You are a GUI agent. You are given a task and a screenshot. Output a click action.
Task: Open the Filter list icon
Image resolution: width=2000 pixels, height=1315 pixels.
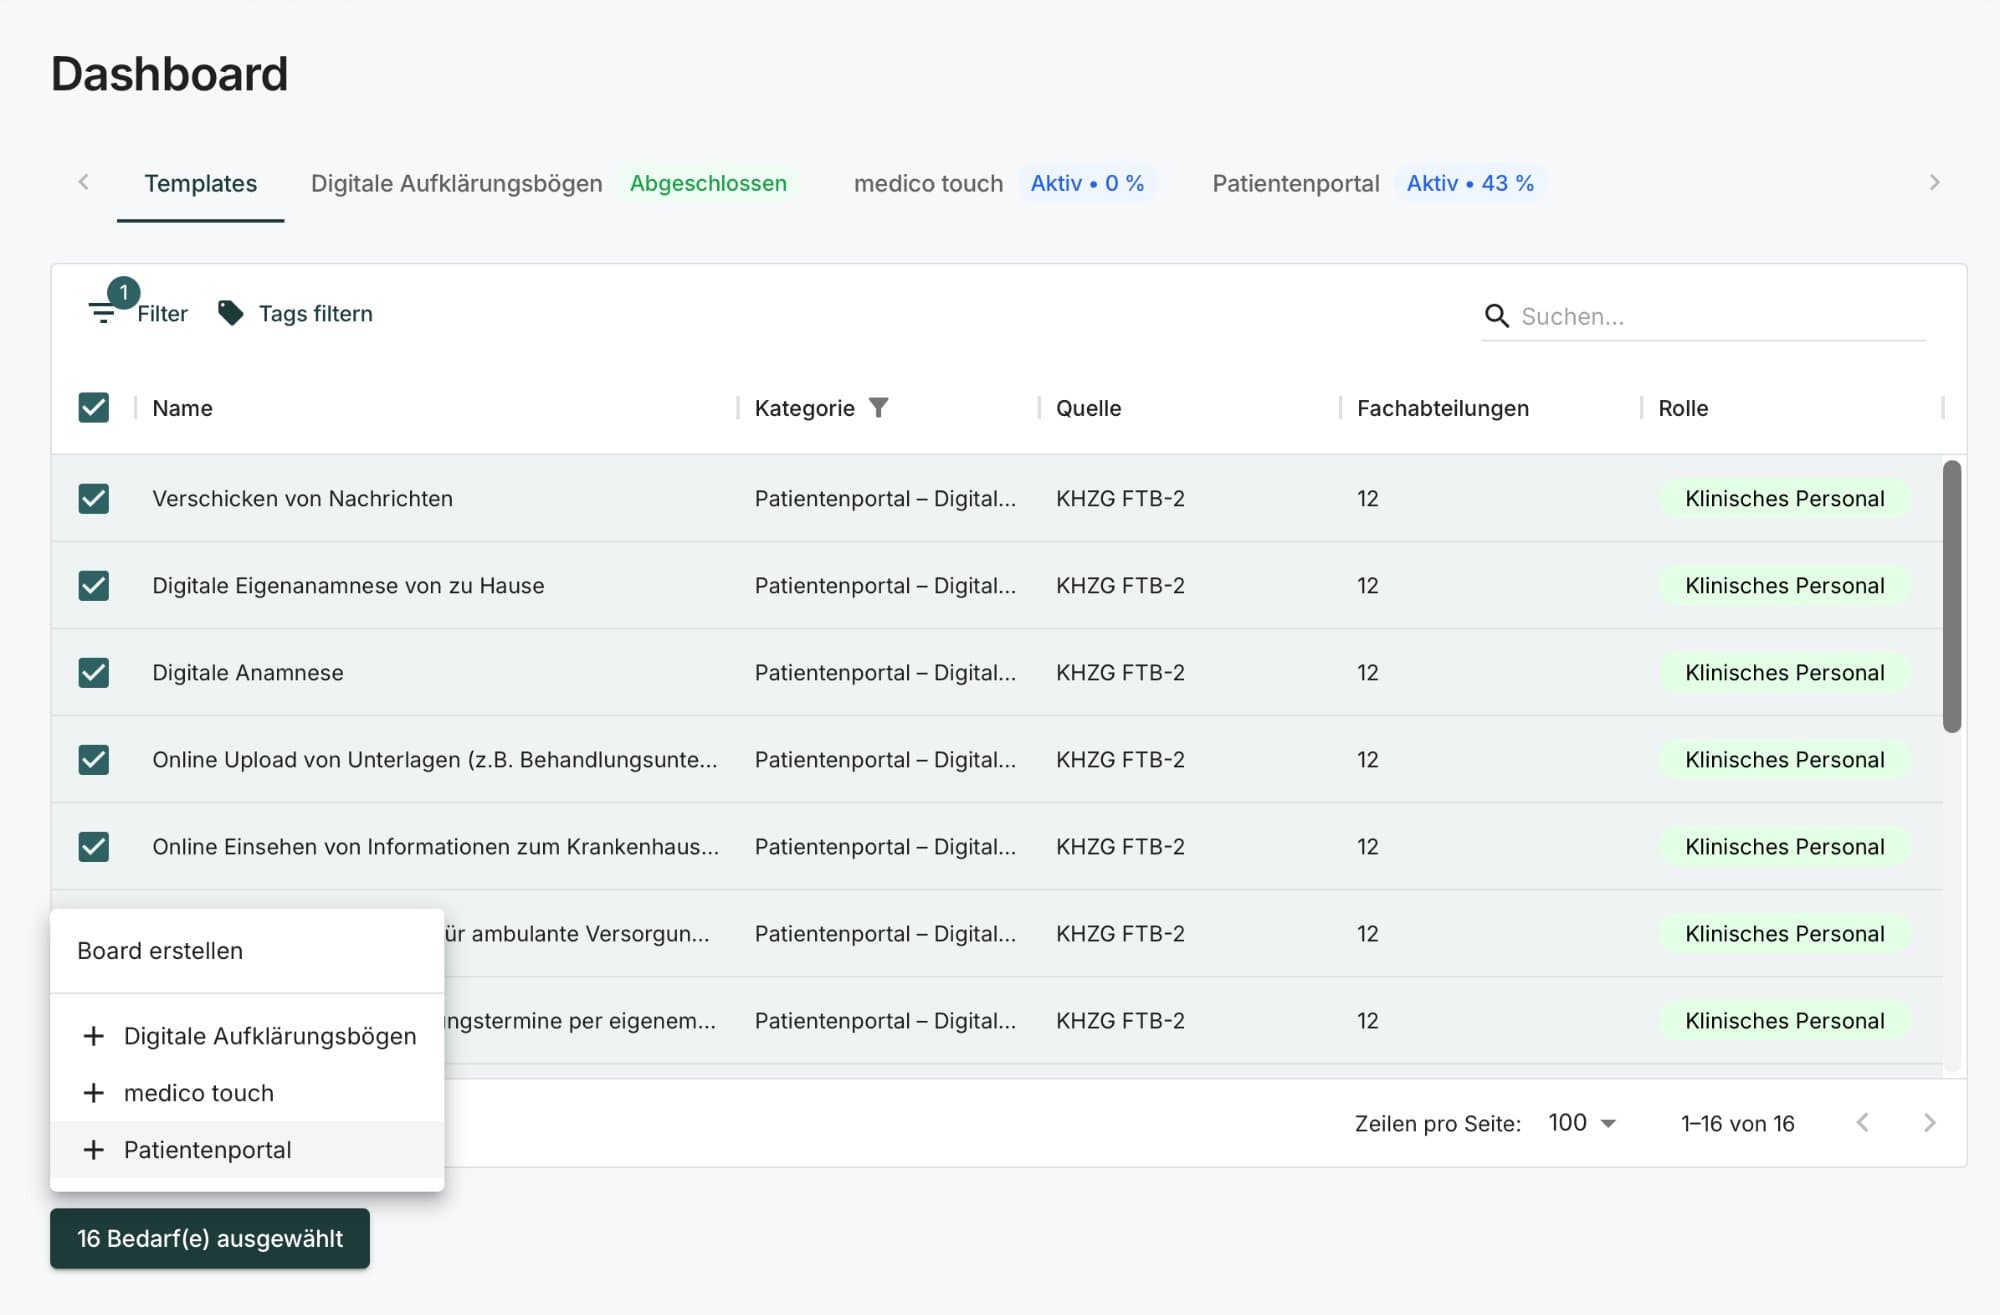click(x=103, y=313)
